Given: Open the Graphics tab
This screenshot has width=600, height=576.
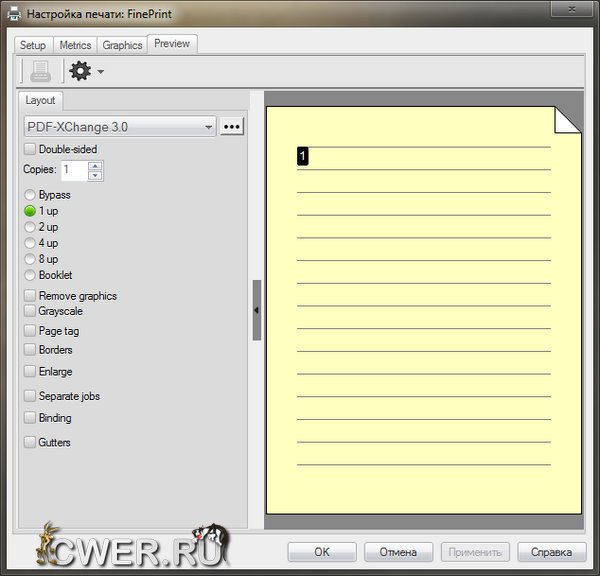Looking at the screenshot, I should (x=122, y=45).
